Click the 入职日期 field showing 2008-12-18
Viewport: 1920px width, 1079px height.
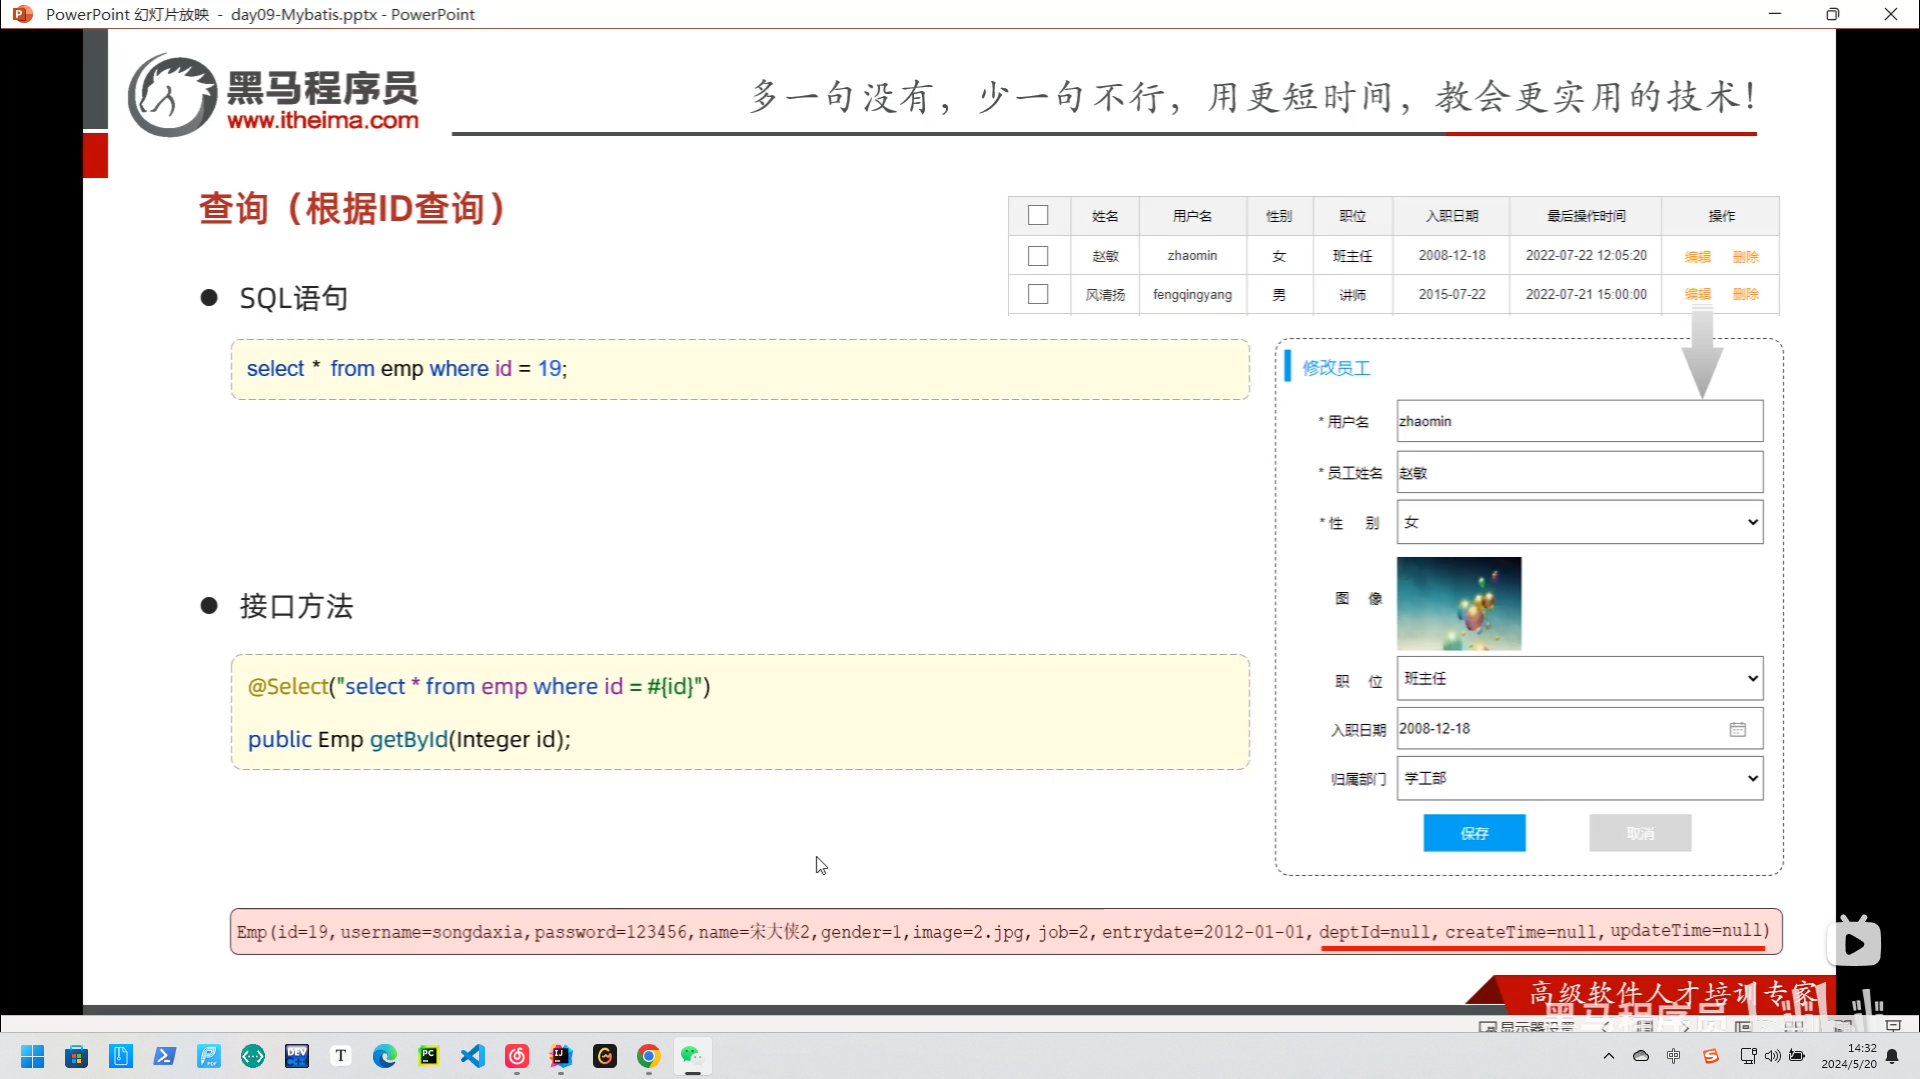[1580, 728]
